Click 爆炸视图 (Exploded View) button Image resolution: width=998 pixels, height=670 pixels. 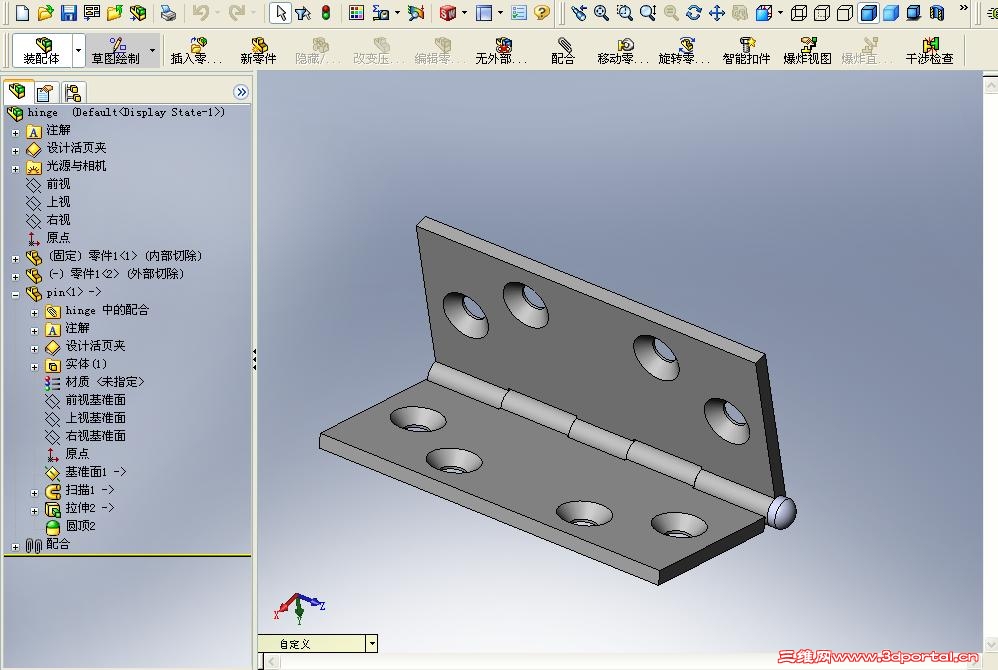click(807, 50)
